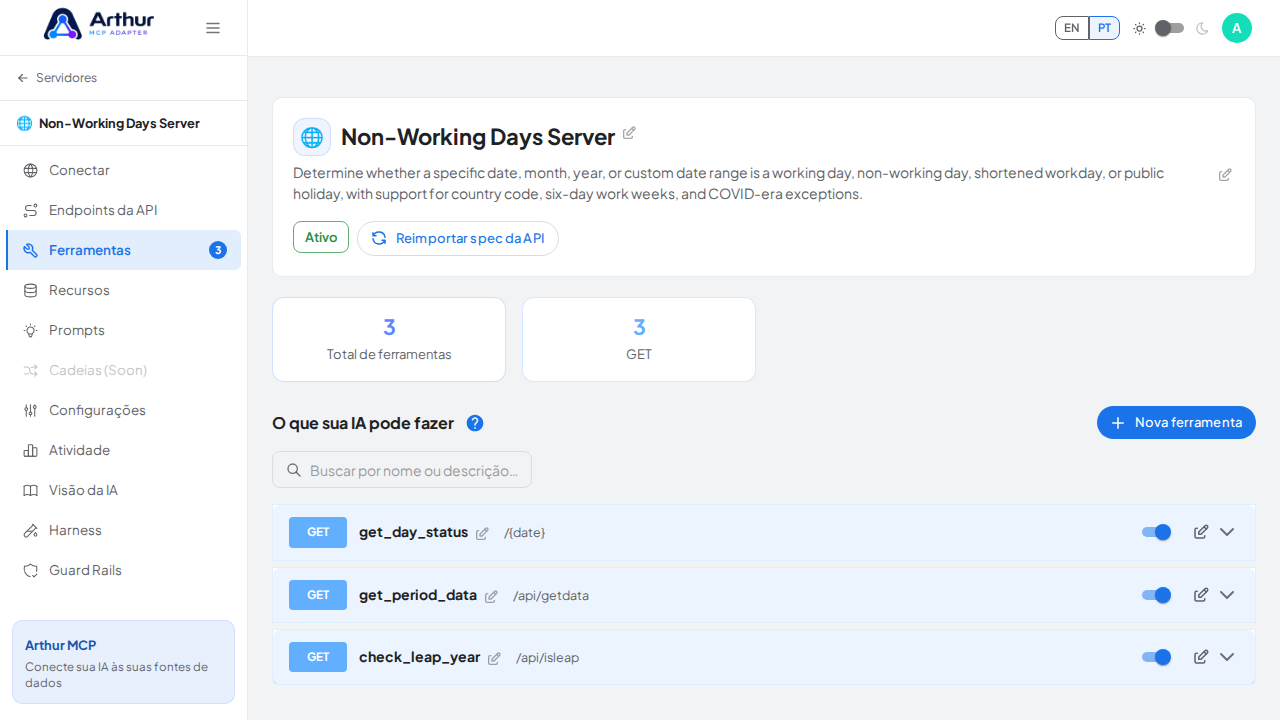Open Recursos sidebar item

123,290
